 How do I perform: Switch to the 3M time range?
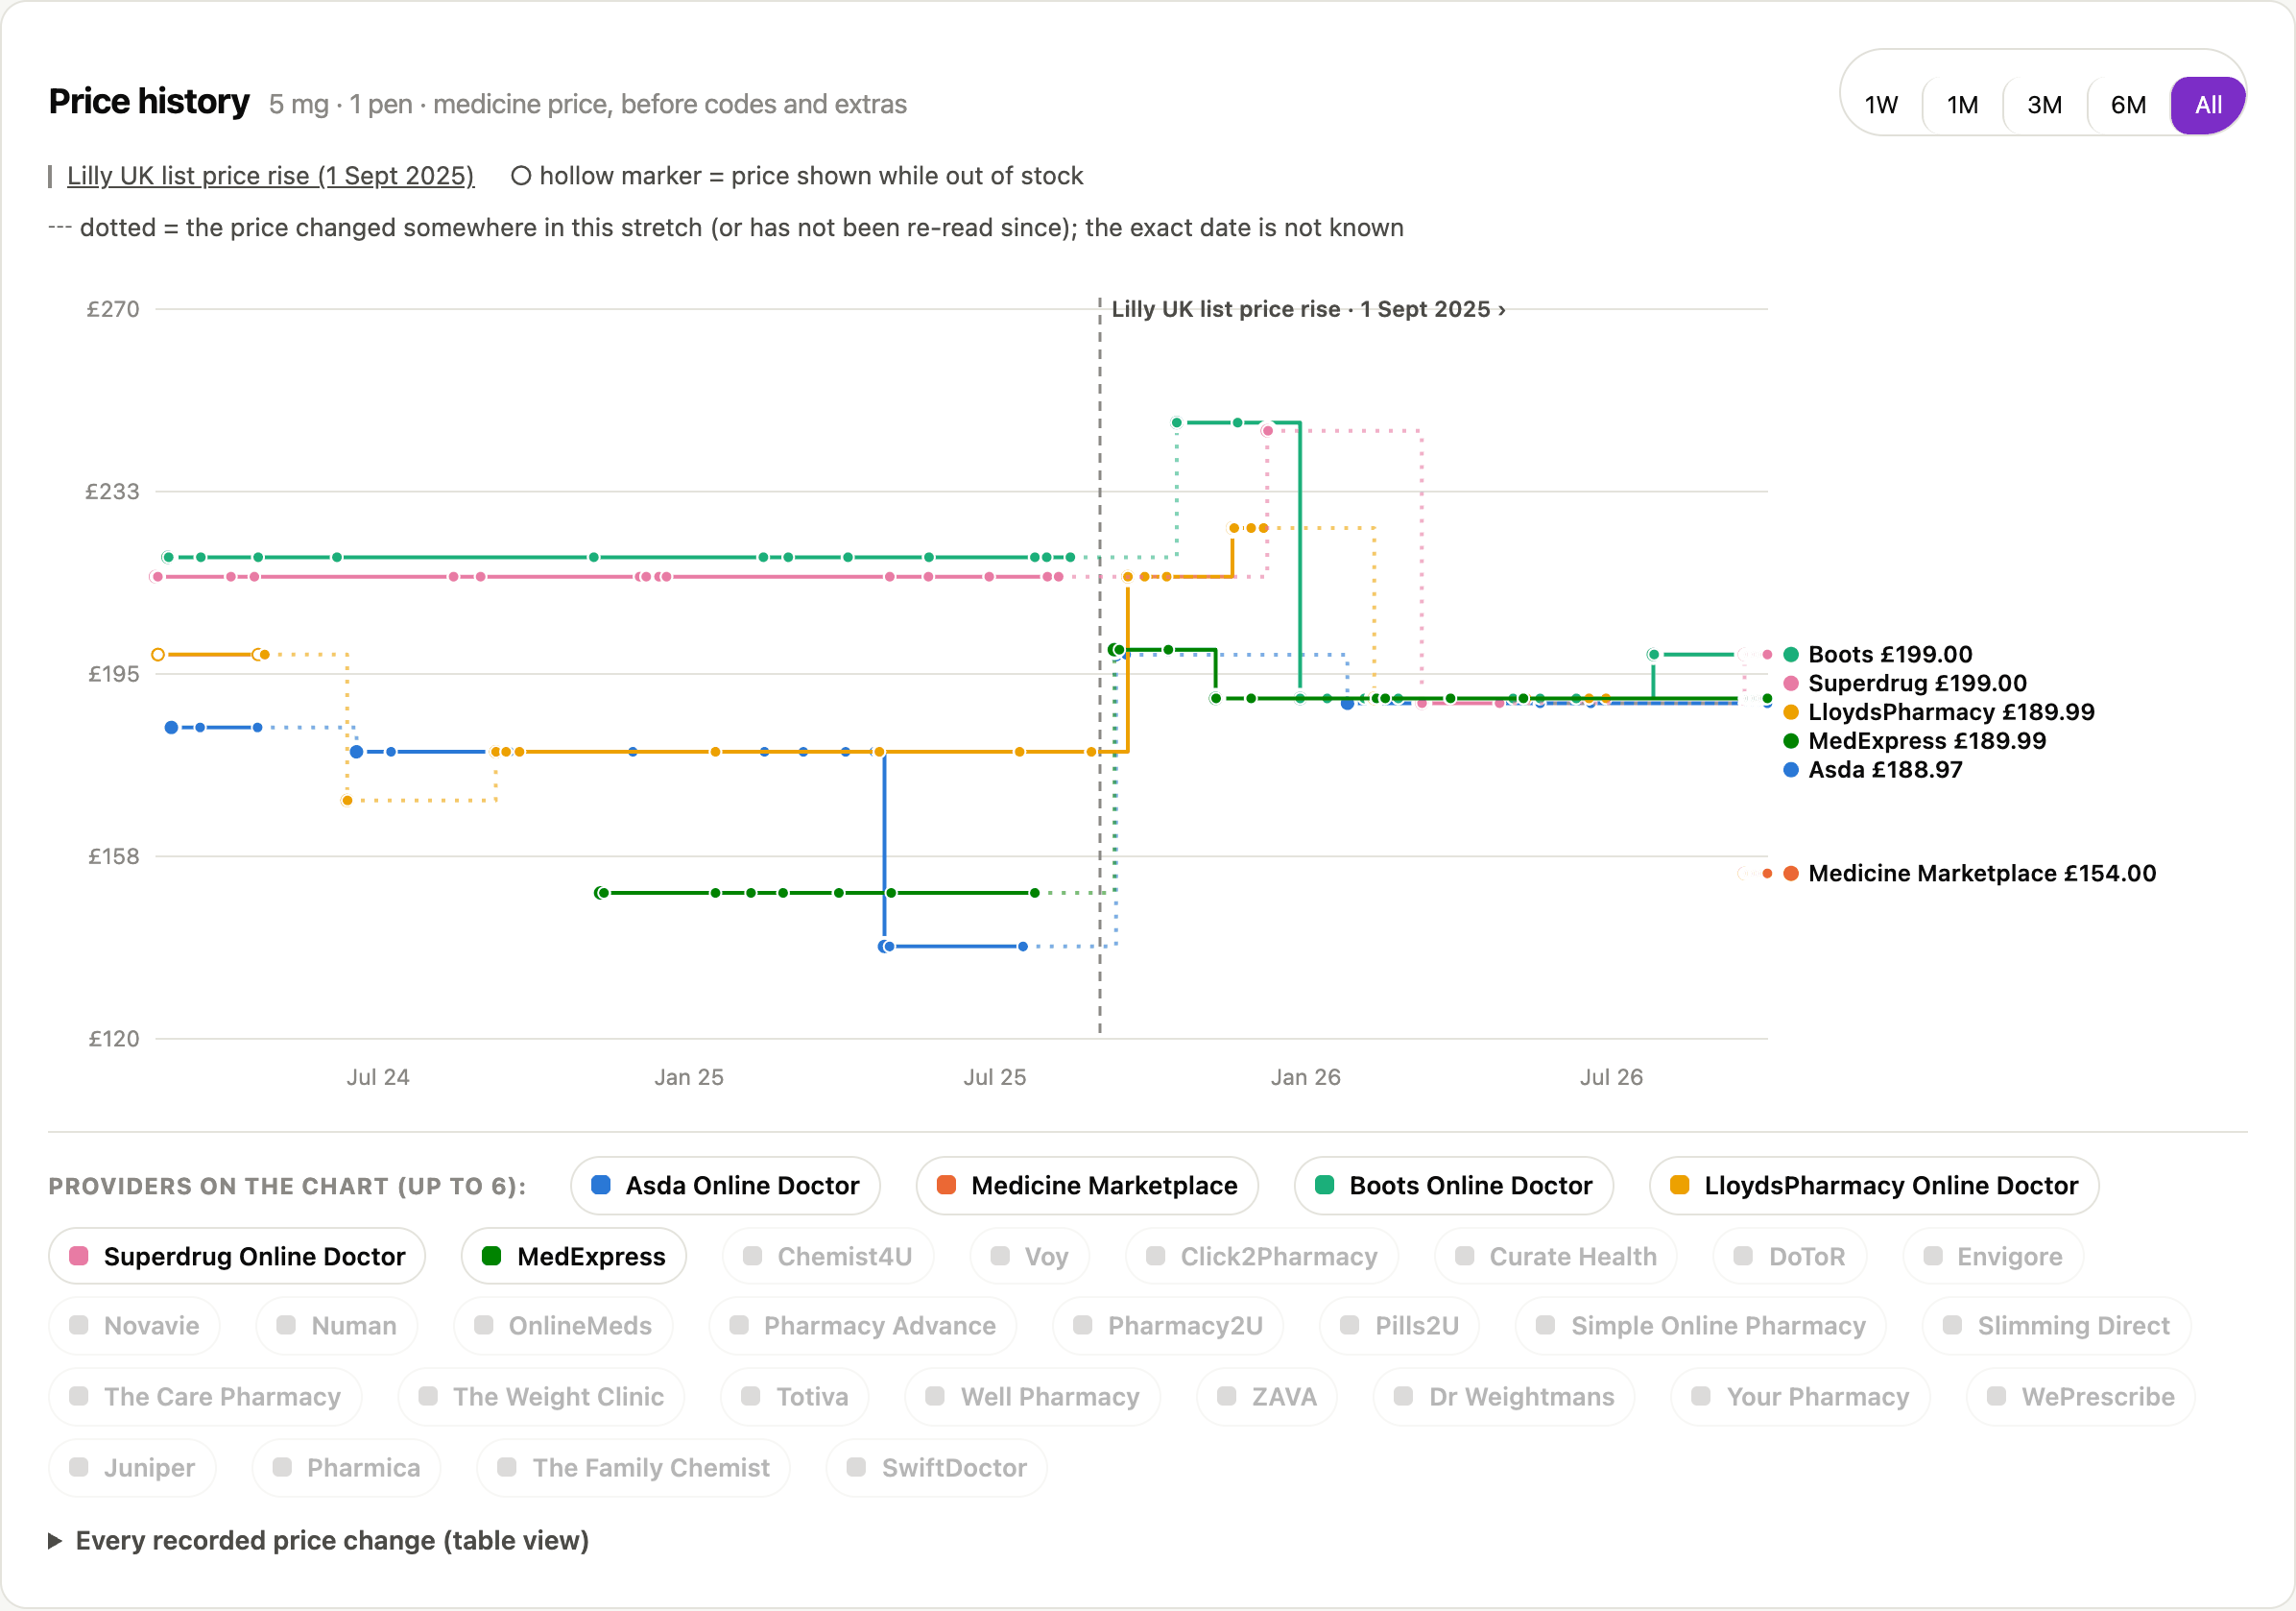pos(2044,105)
